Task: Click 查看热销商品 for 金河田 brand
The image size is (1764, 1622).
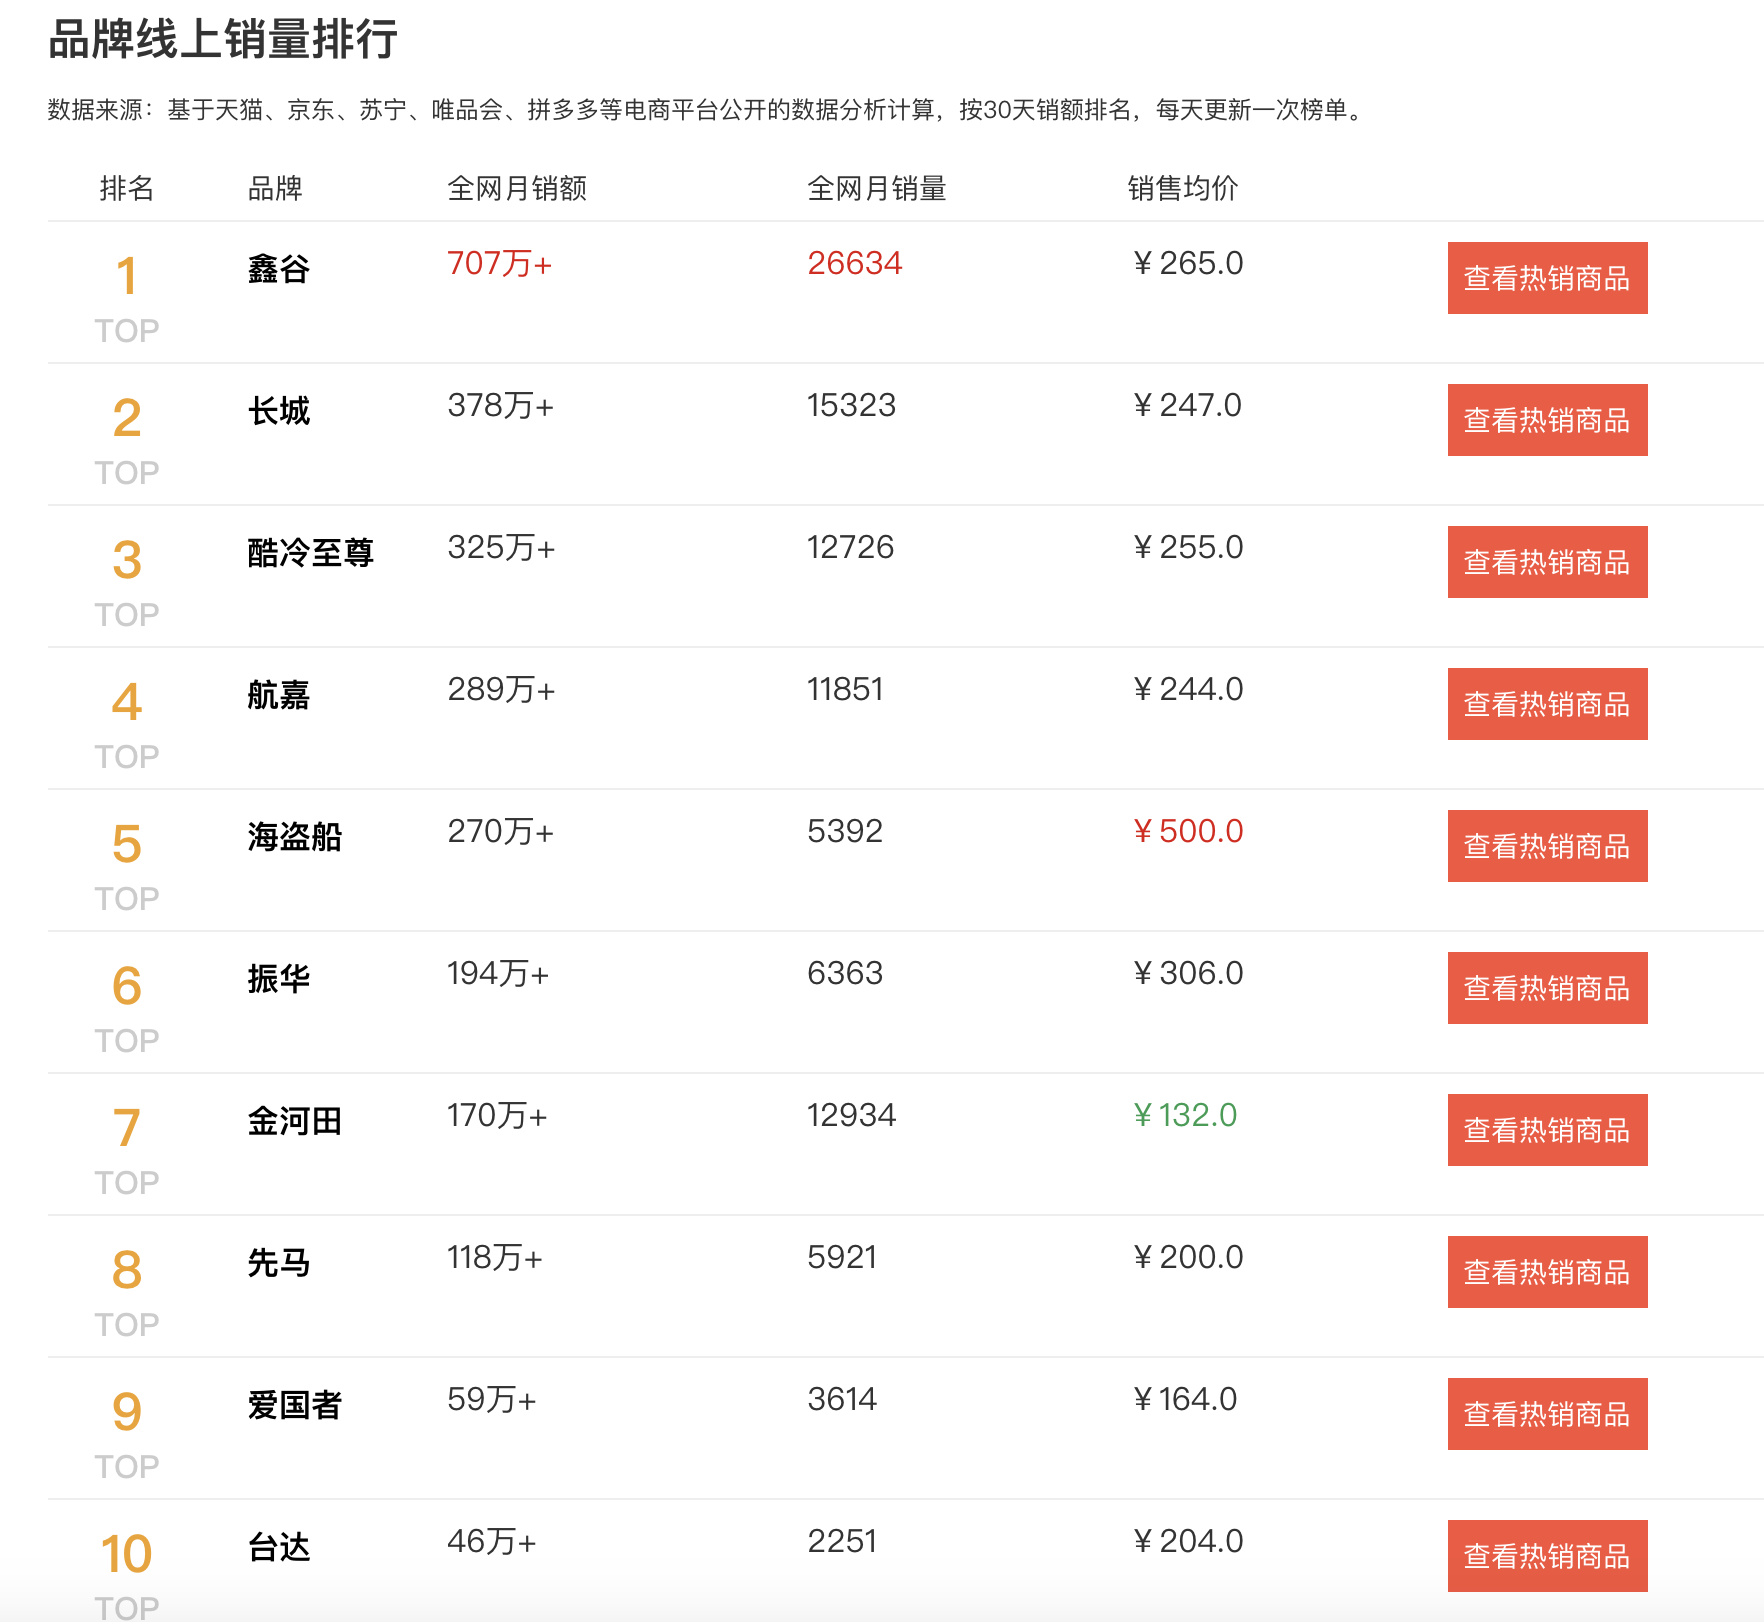Action: (x=1546, y=1130)
